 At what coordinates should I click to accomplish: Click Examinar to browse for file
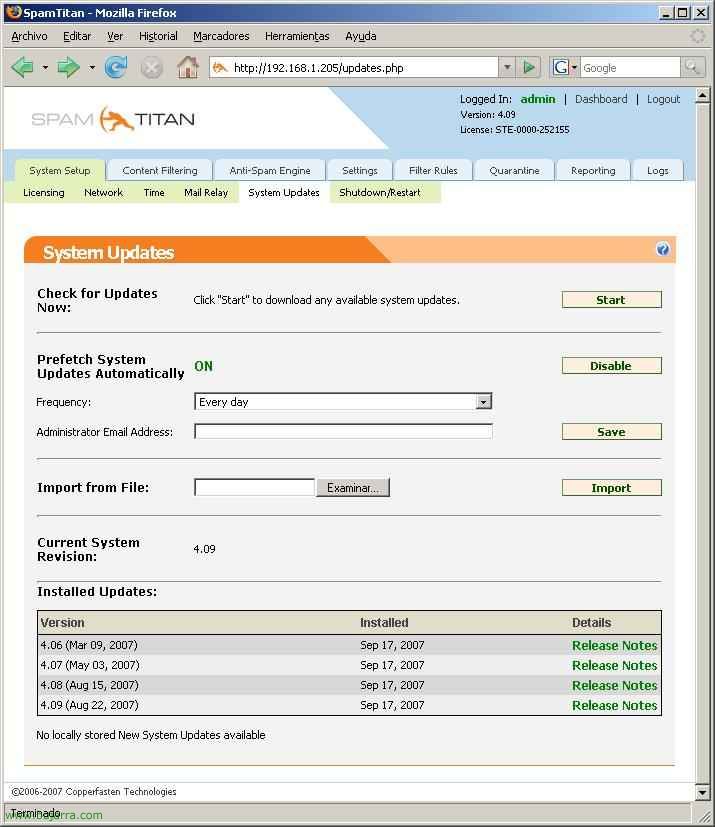coord(353,487)
